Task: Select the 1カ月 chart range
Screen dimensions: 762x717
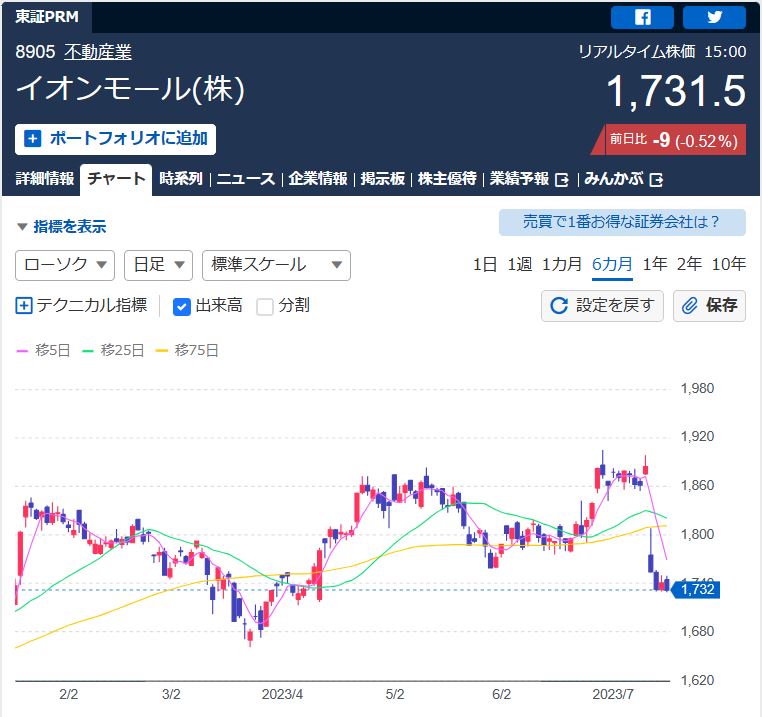Action: tap(562, 264)
